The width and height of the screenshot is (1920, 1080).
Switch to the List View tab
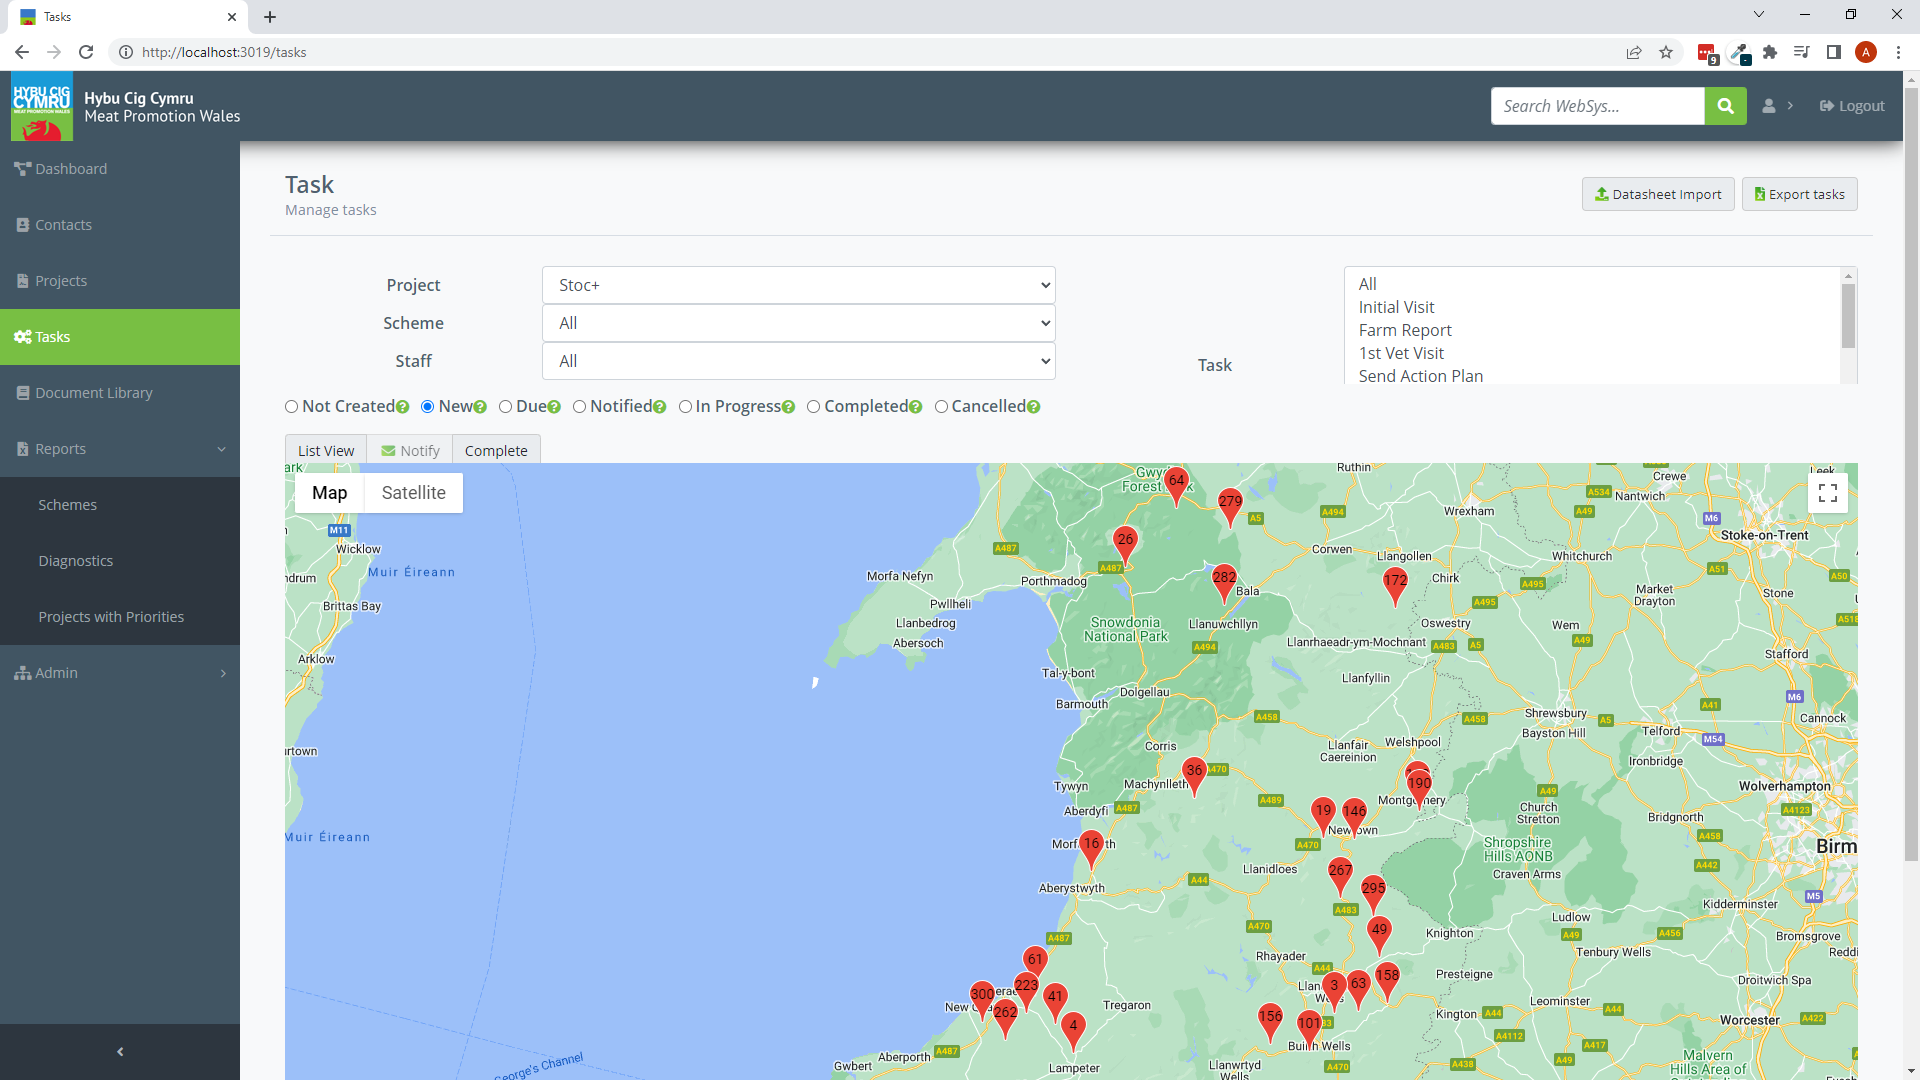(326, 451)
